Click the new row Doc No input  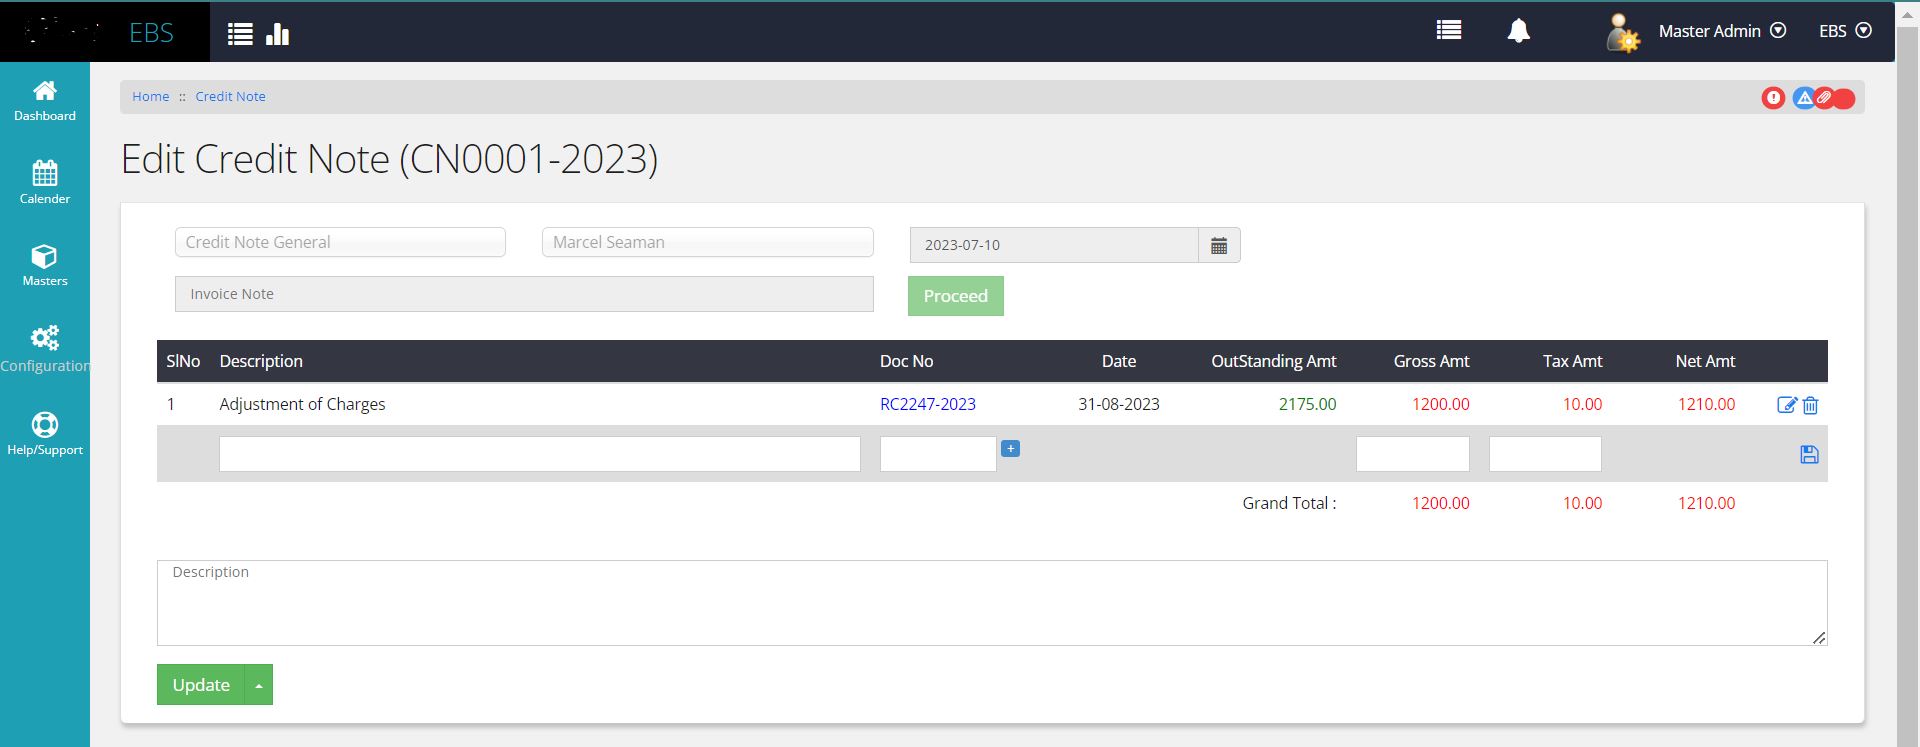(x=938, y=454)
